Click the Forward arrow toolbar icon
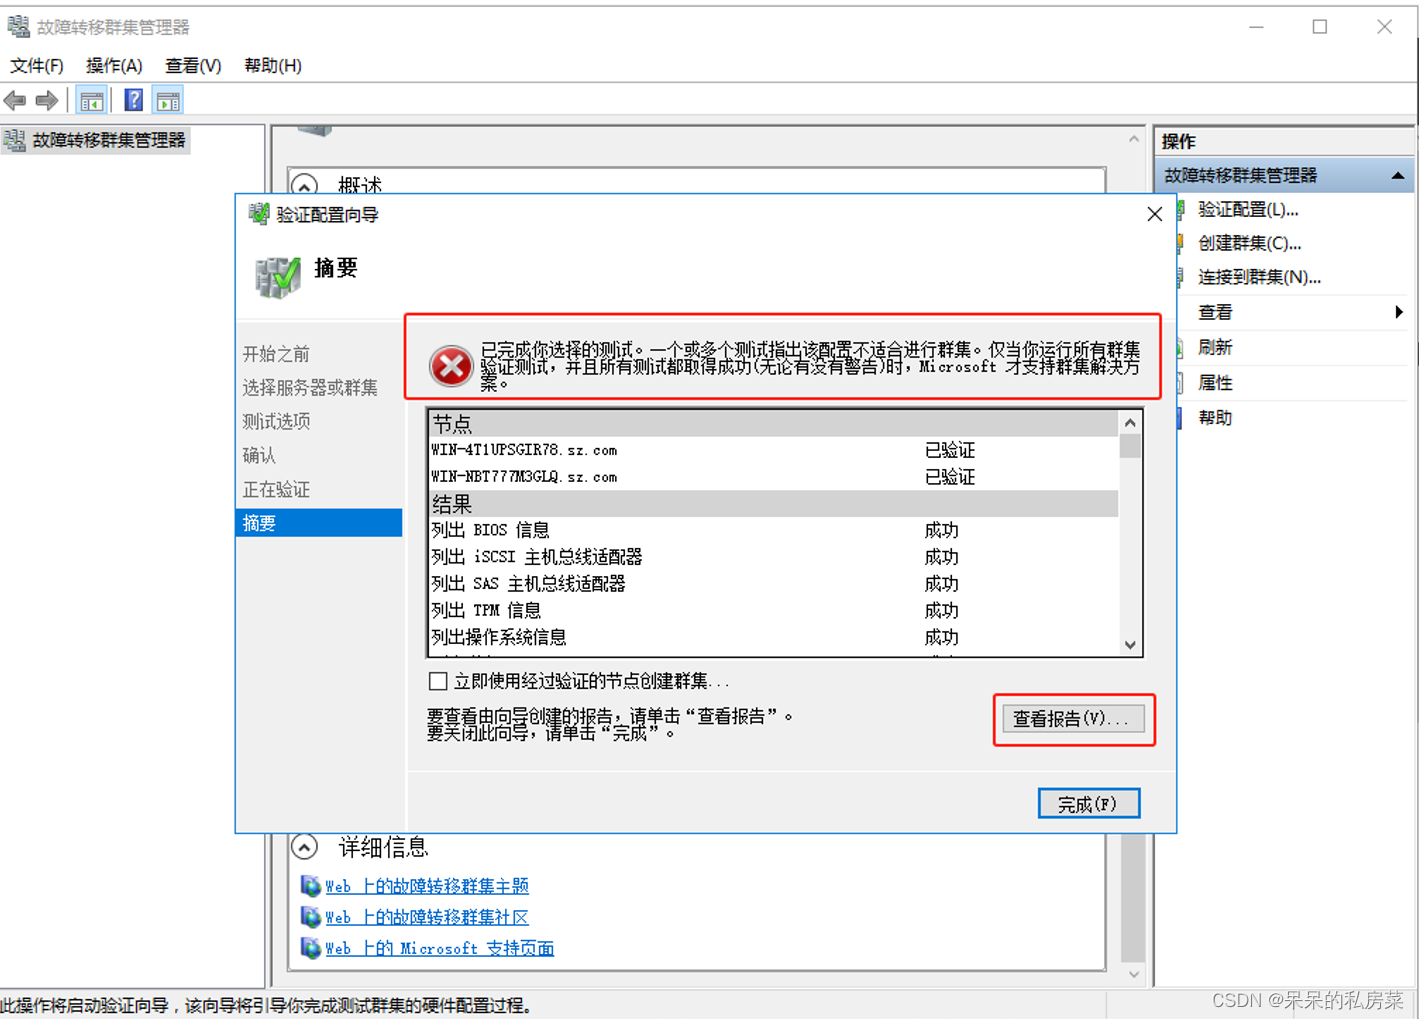1419x1019 pixels. (46, 100)
